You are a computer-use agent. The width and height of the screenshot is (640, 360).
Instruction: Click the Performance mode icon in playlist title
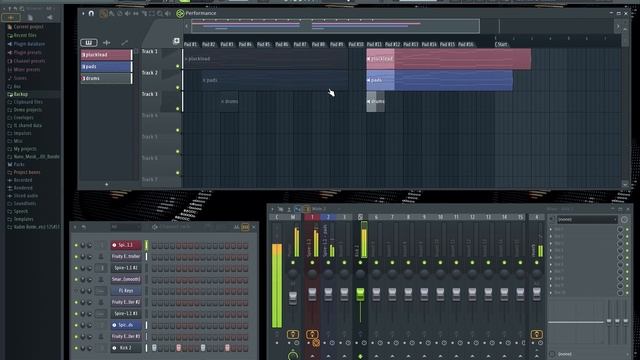[180, 13]
